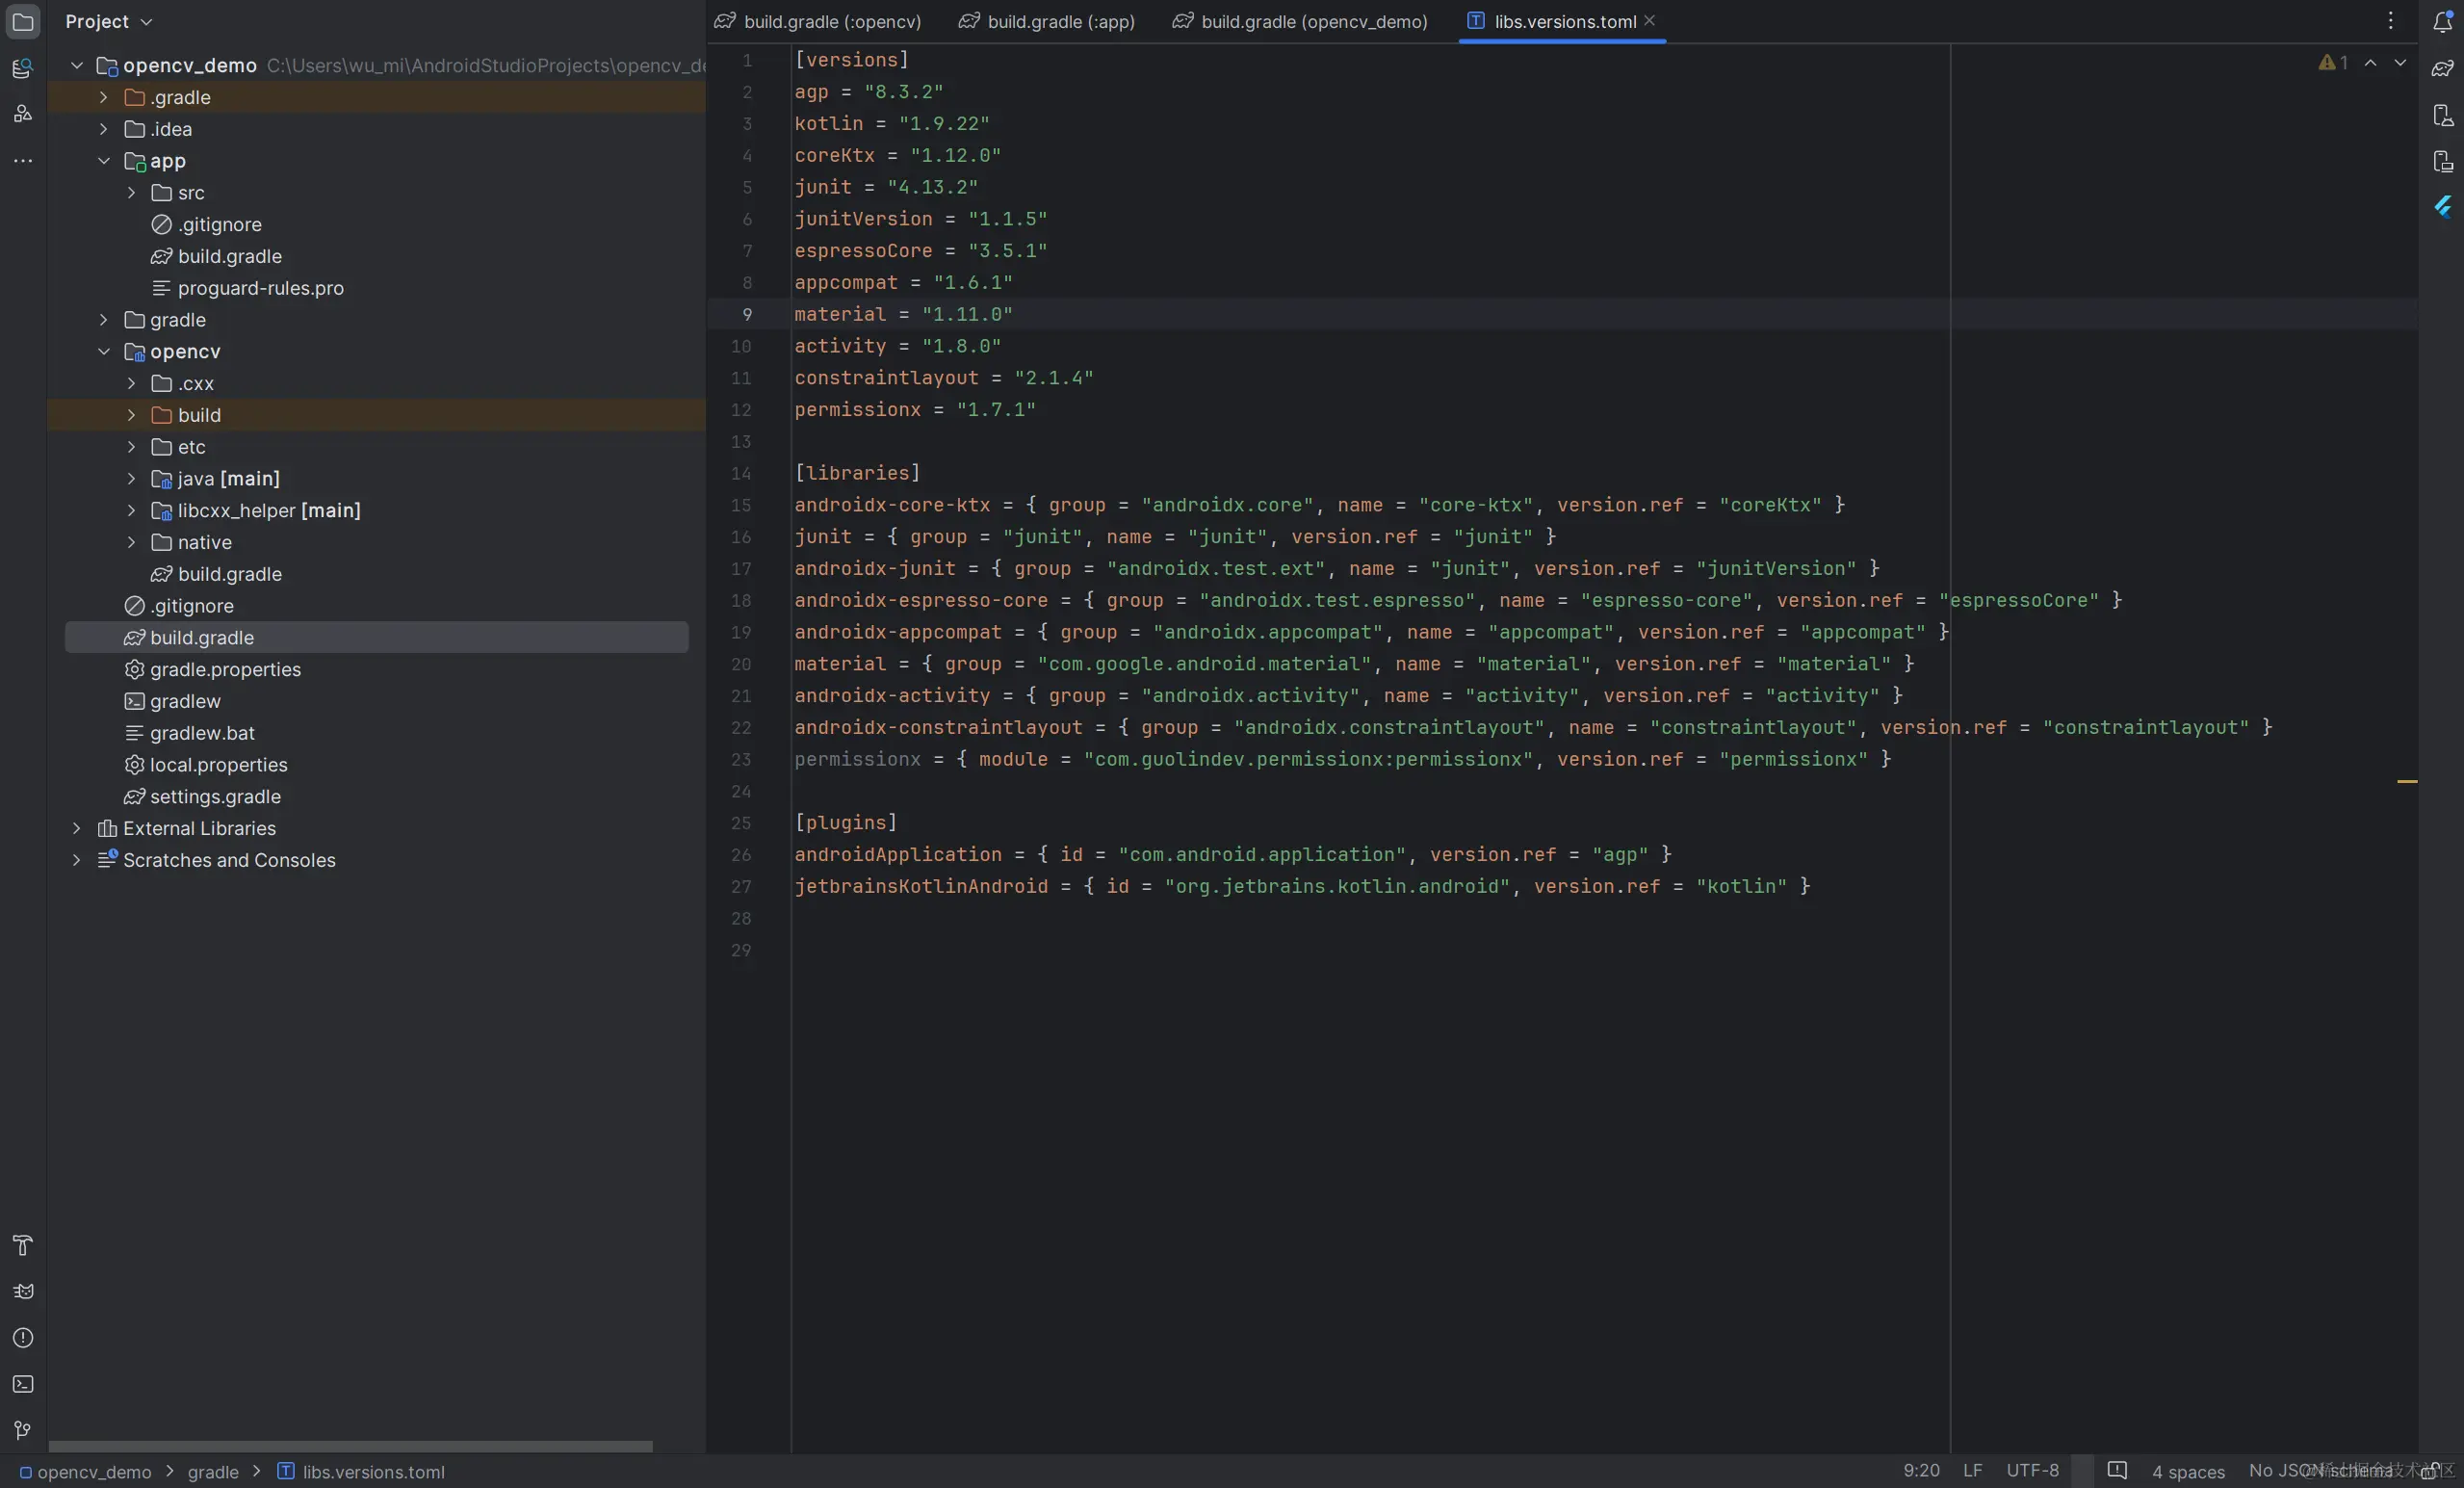Open the Terminal tool window icon
The height and width of the screenshot is (1488, 2464).
pos(22,1384)
